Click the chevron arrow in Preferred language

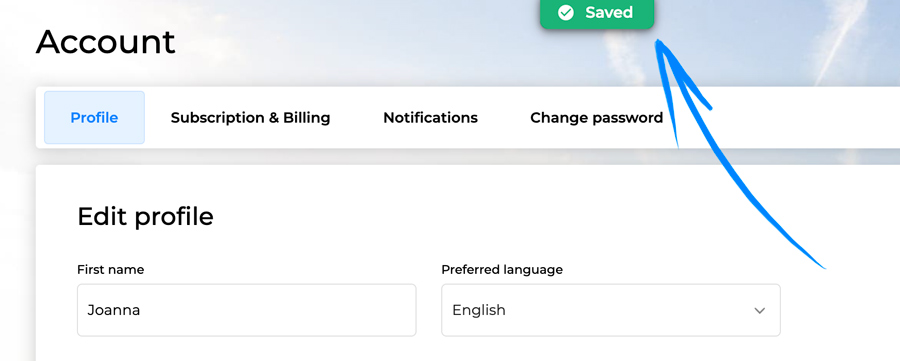coord(759,310)
